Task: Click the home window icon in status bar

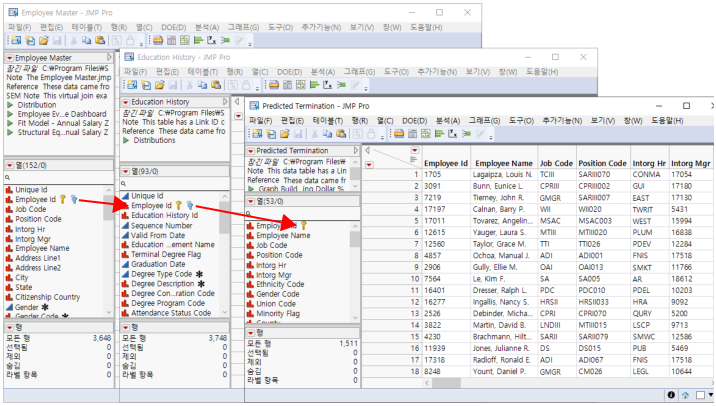Action: (685, 395)
